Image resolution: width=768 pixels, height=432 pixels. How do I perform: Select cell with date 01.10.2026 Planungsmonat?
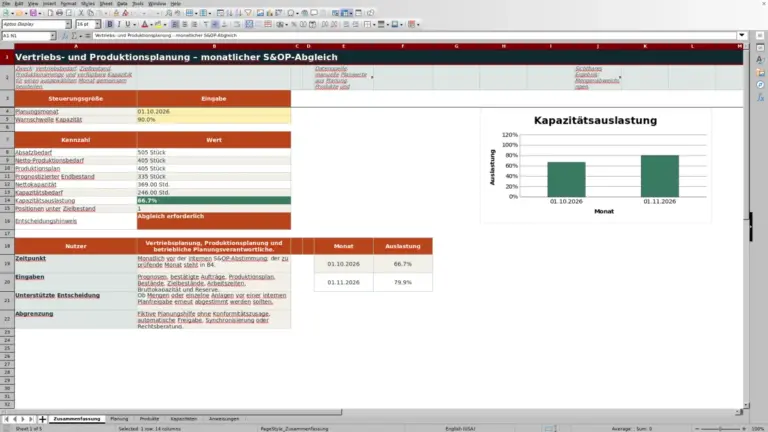click(214, 112)
